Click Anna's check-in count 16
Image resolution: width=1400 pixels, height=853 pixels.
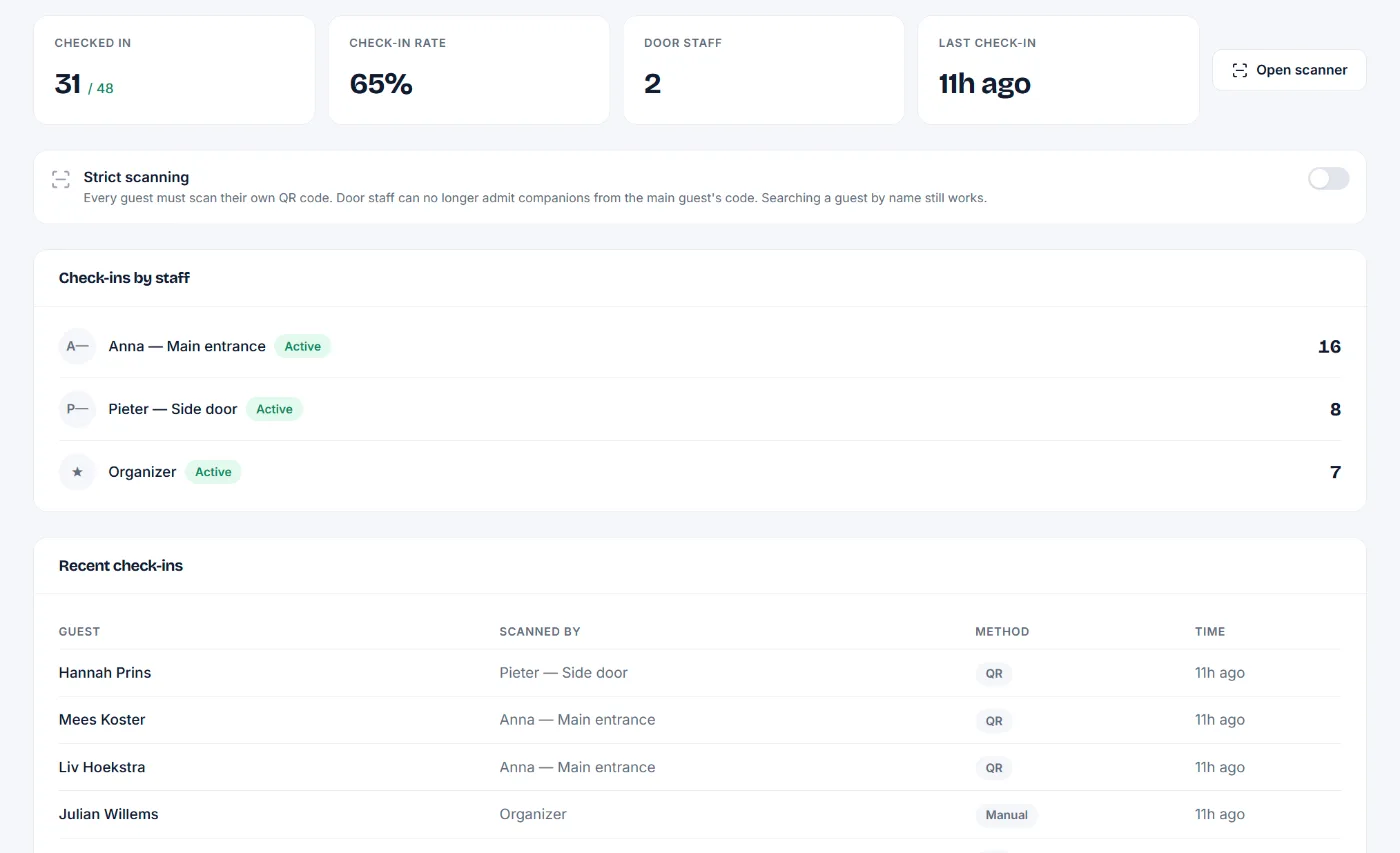pos(1329,347)
